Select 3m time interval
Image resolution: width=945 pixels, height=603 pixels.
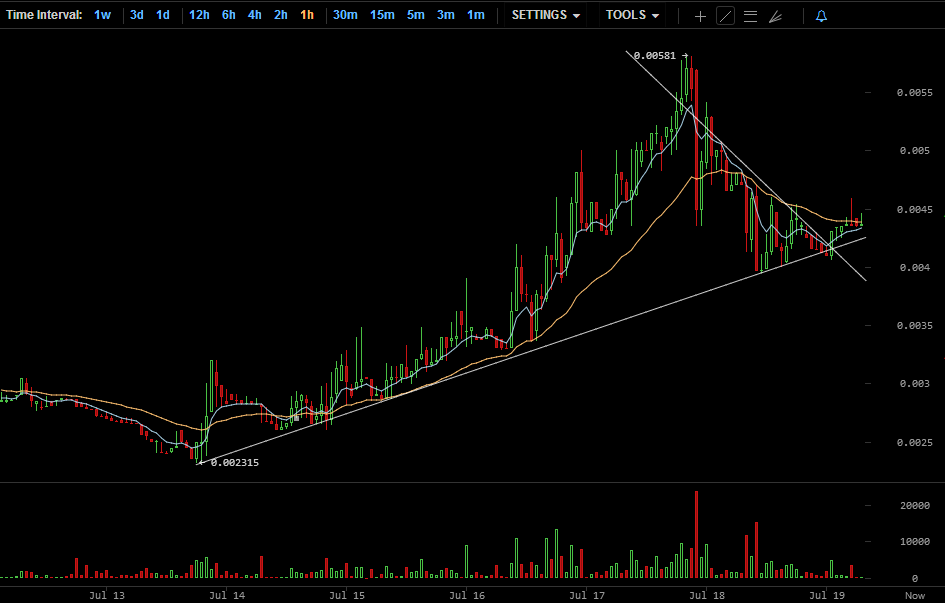(x=446, y=15)
